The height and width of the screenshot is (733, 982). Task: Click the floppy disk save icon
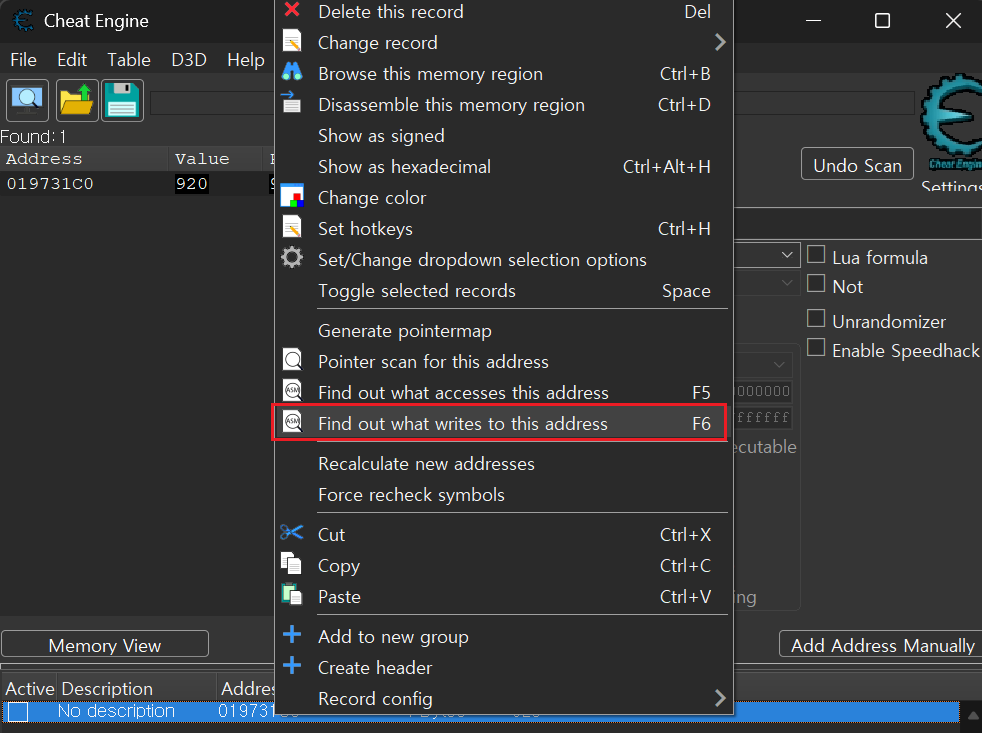point(122,100)
